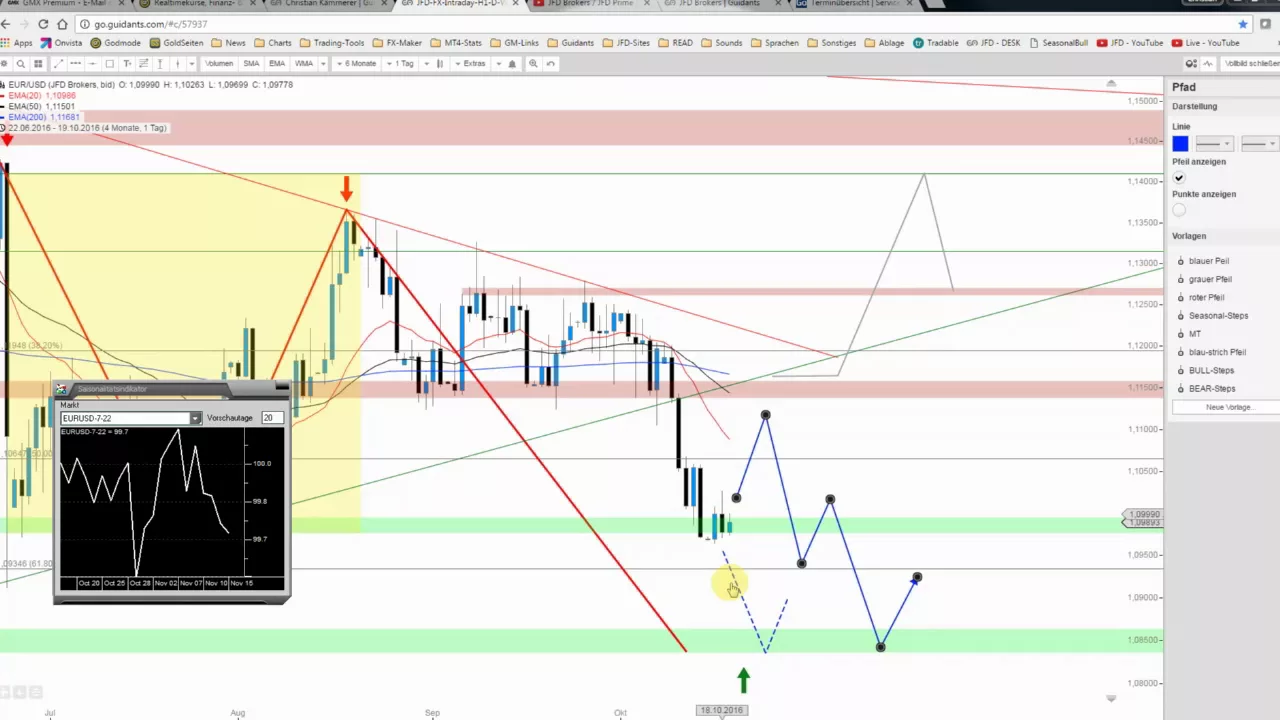
Task: Open the JFD - YouTube bookmark
Action: click(x=1129, y=43)
